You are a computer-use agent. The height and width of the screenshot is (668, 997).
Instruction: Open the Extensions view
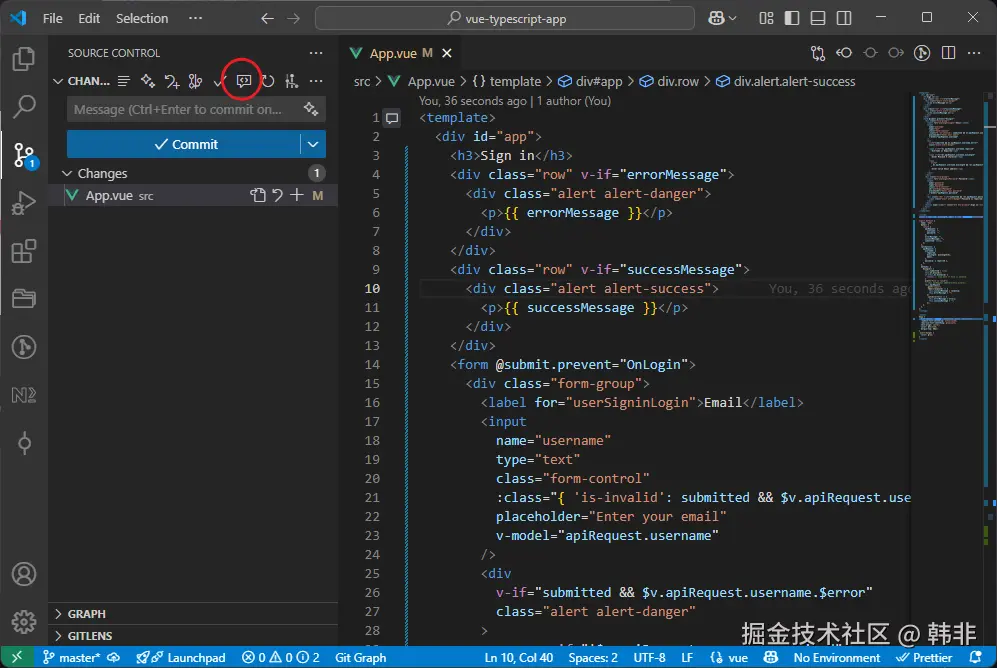coord(24,252)
